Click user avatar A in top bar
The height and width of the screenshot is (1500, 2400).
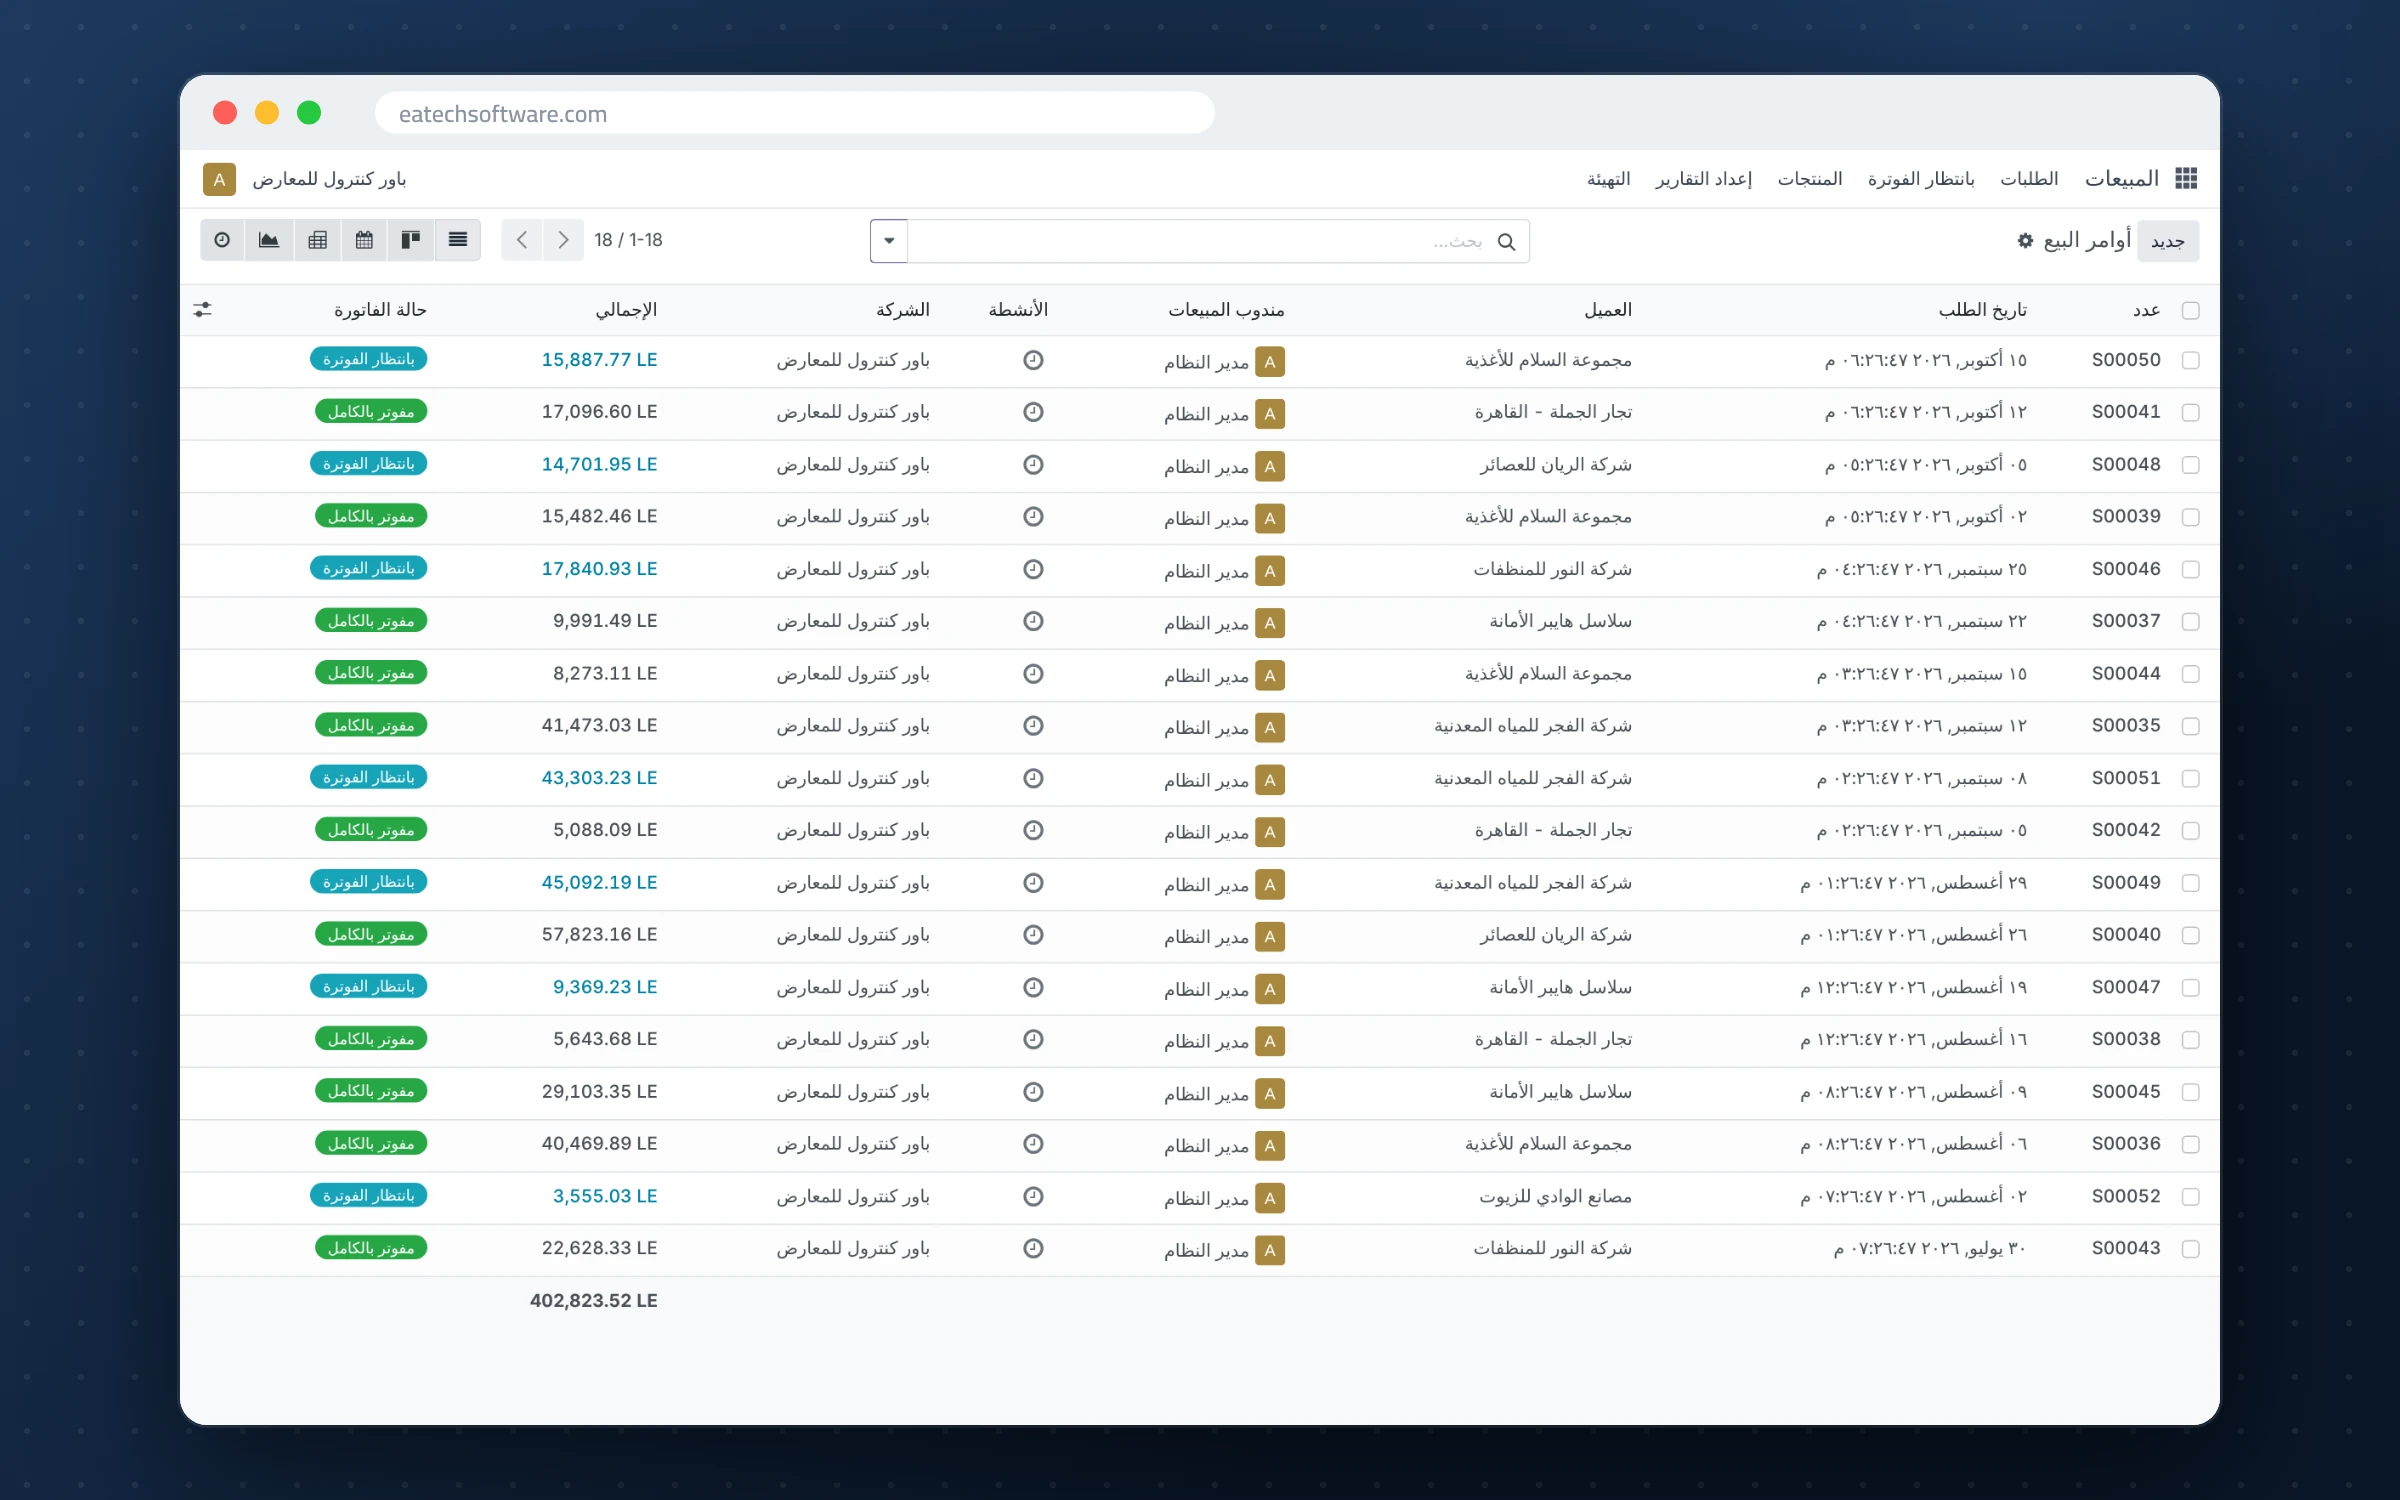coord(219,179)
